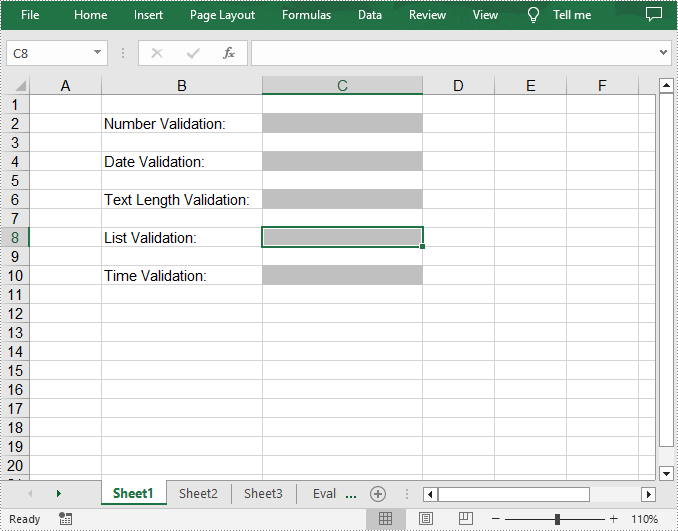Open Insert Function fx icon
This screenshot has height=531, width=678.
click(229, 53)
